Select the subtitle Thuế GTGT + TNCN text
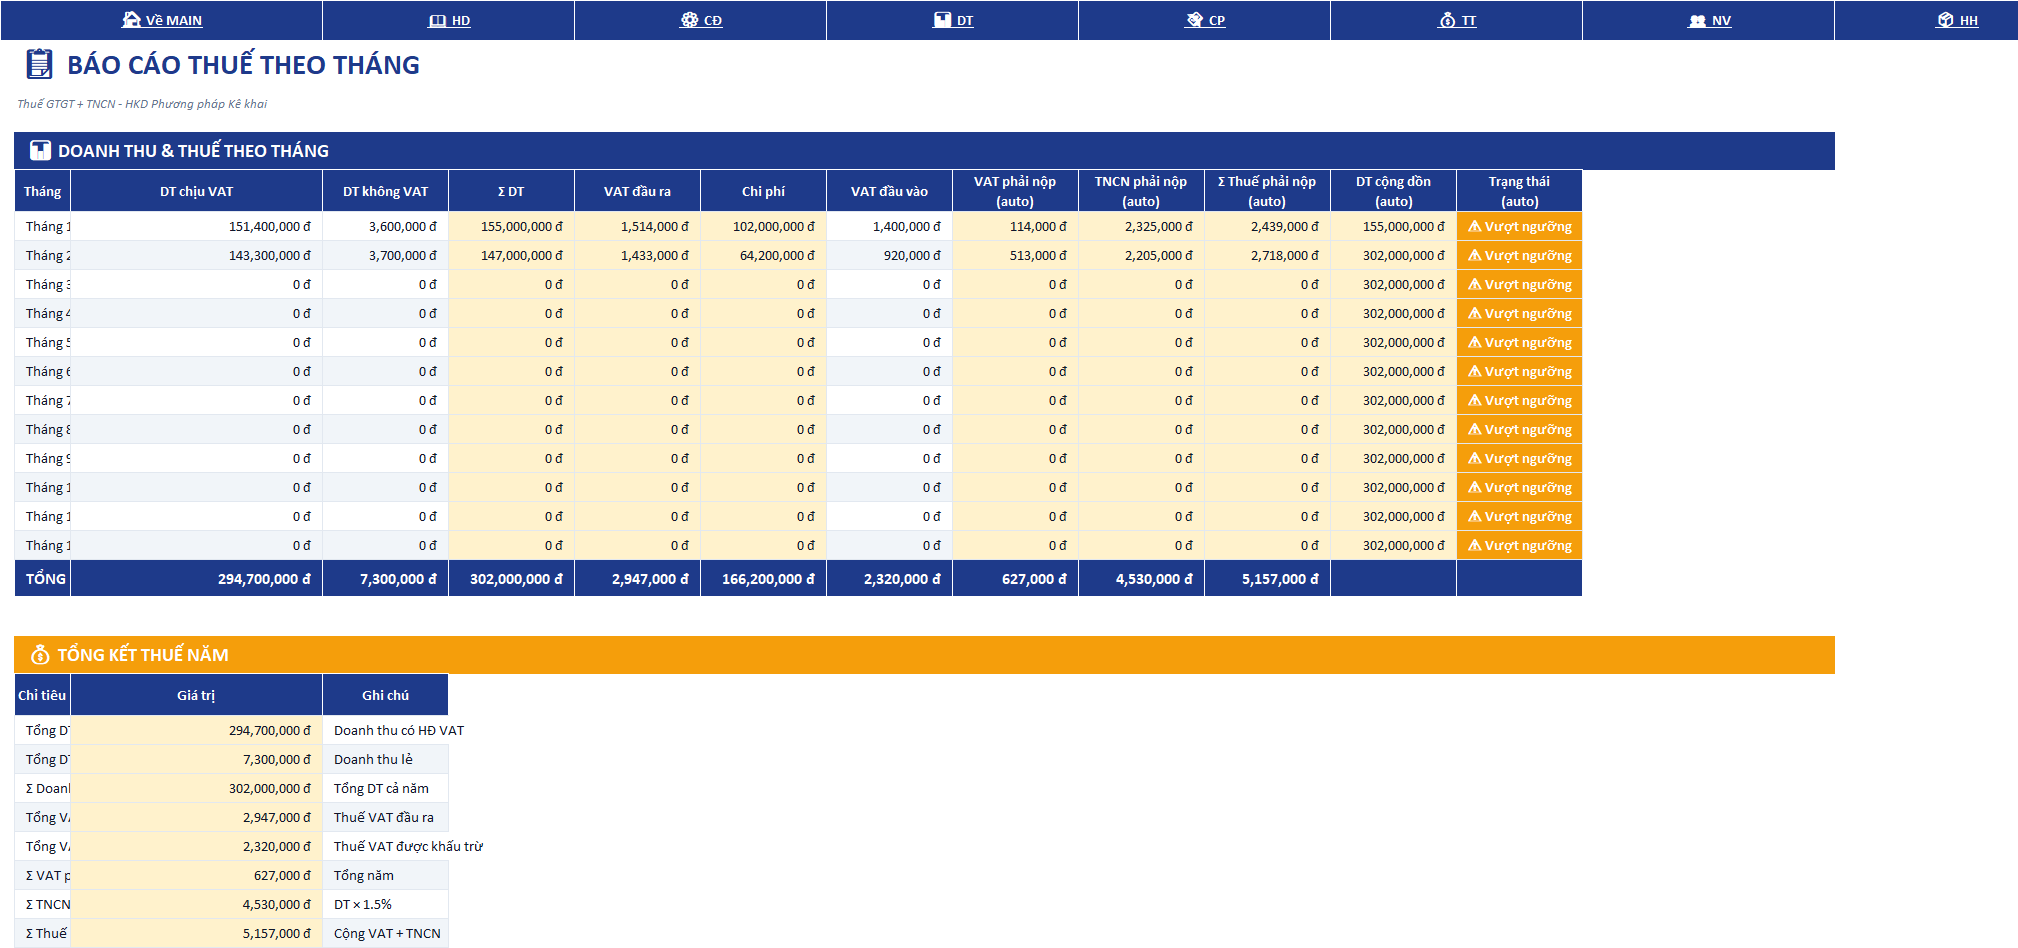The width and height of the screenshot is (2018, 948). coord(142,104)
